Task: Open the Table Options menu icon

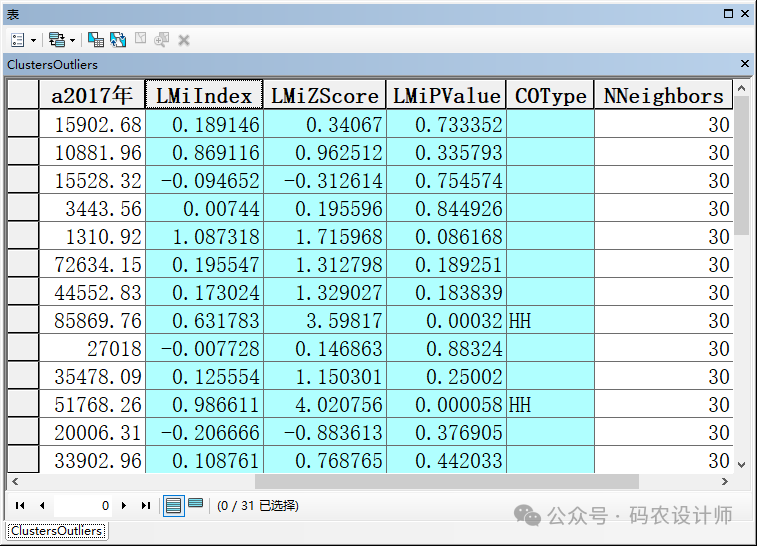Action: click(x=18, y=40)
